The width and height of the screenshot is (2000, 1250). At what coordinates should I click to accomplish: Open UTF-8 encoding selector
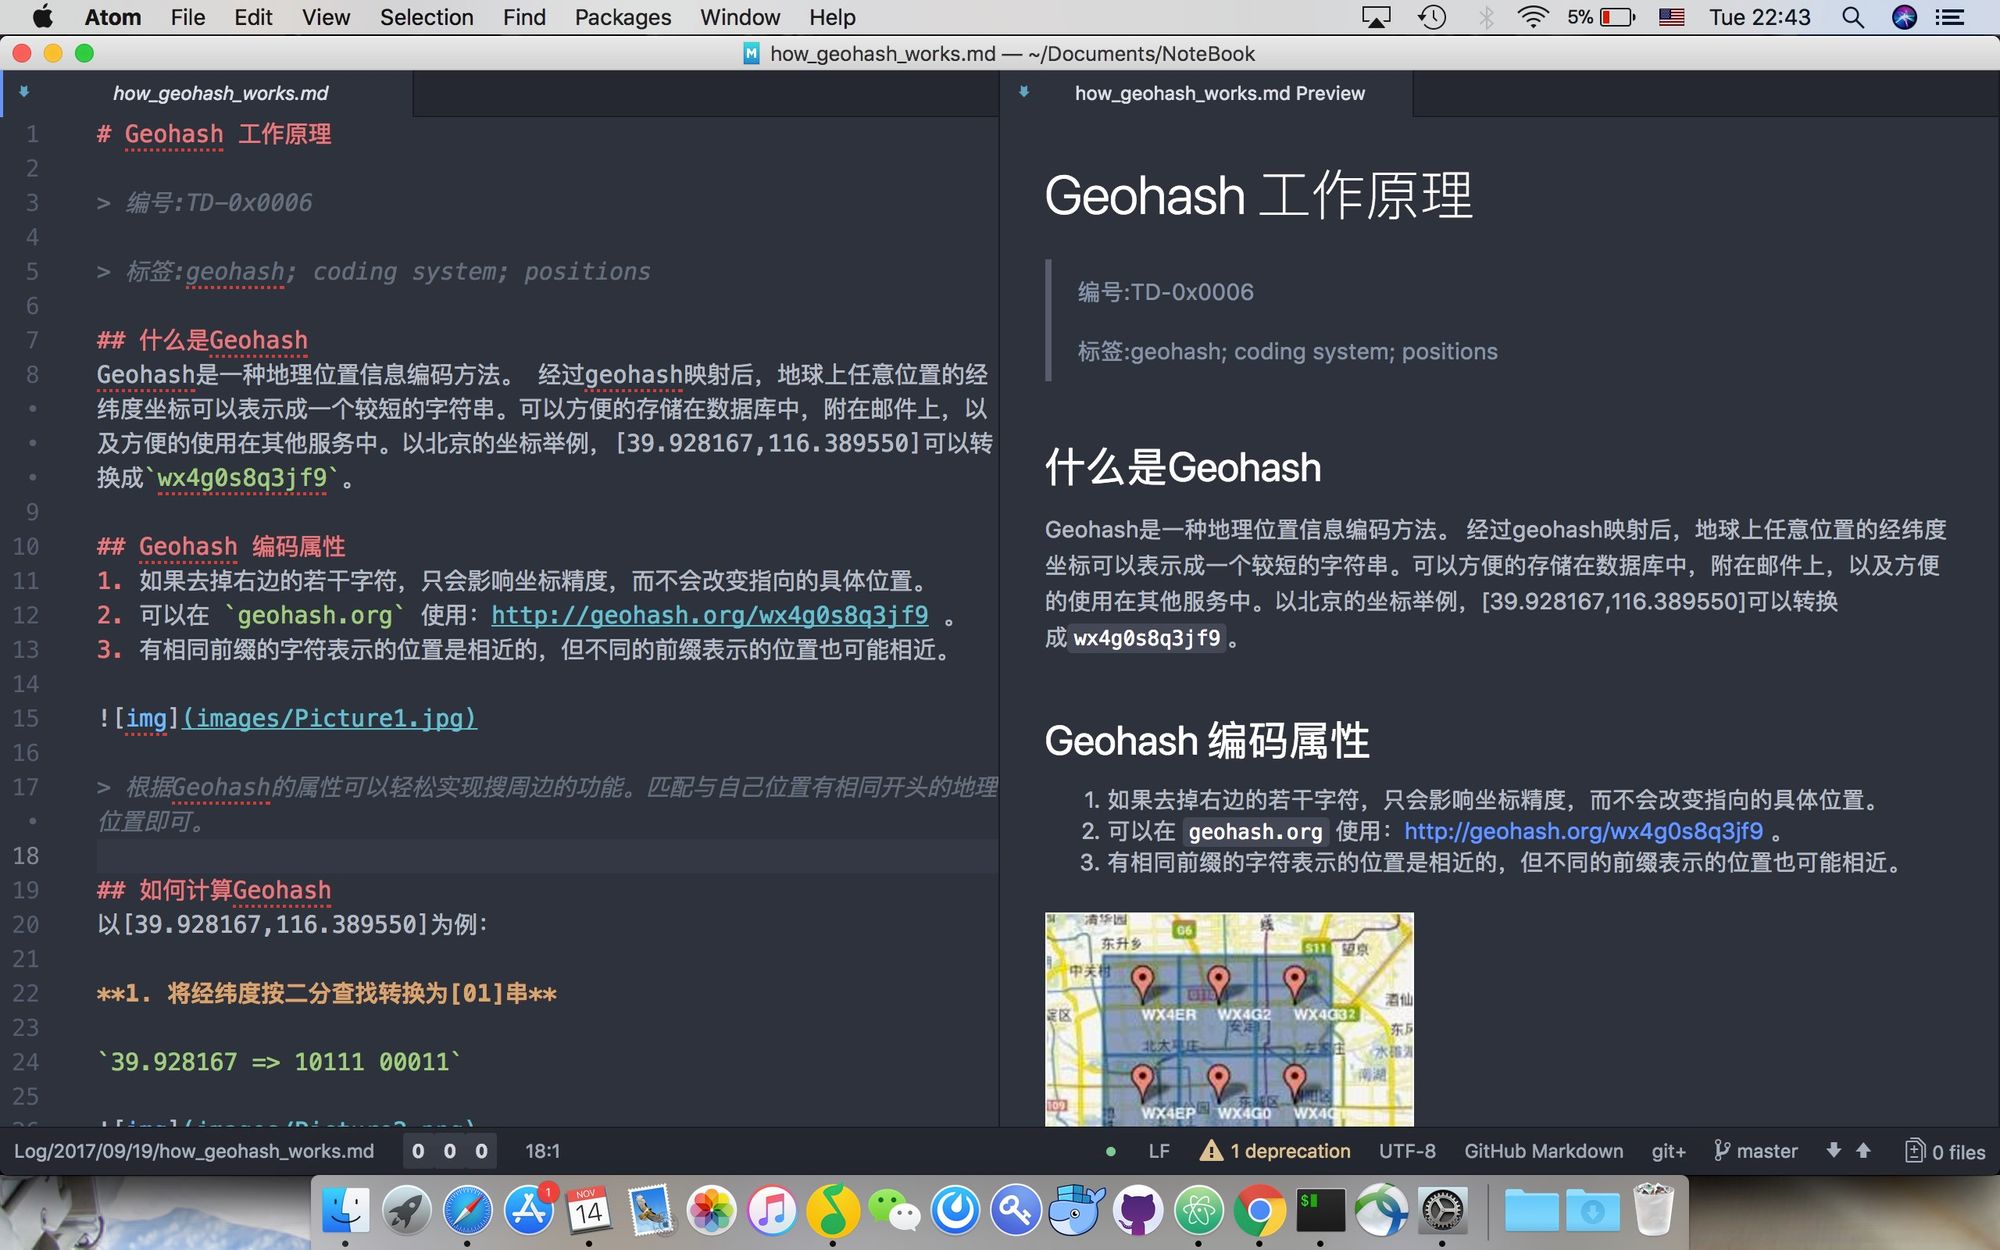click(1407, 1152)
